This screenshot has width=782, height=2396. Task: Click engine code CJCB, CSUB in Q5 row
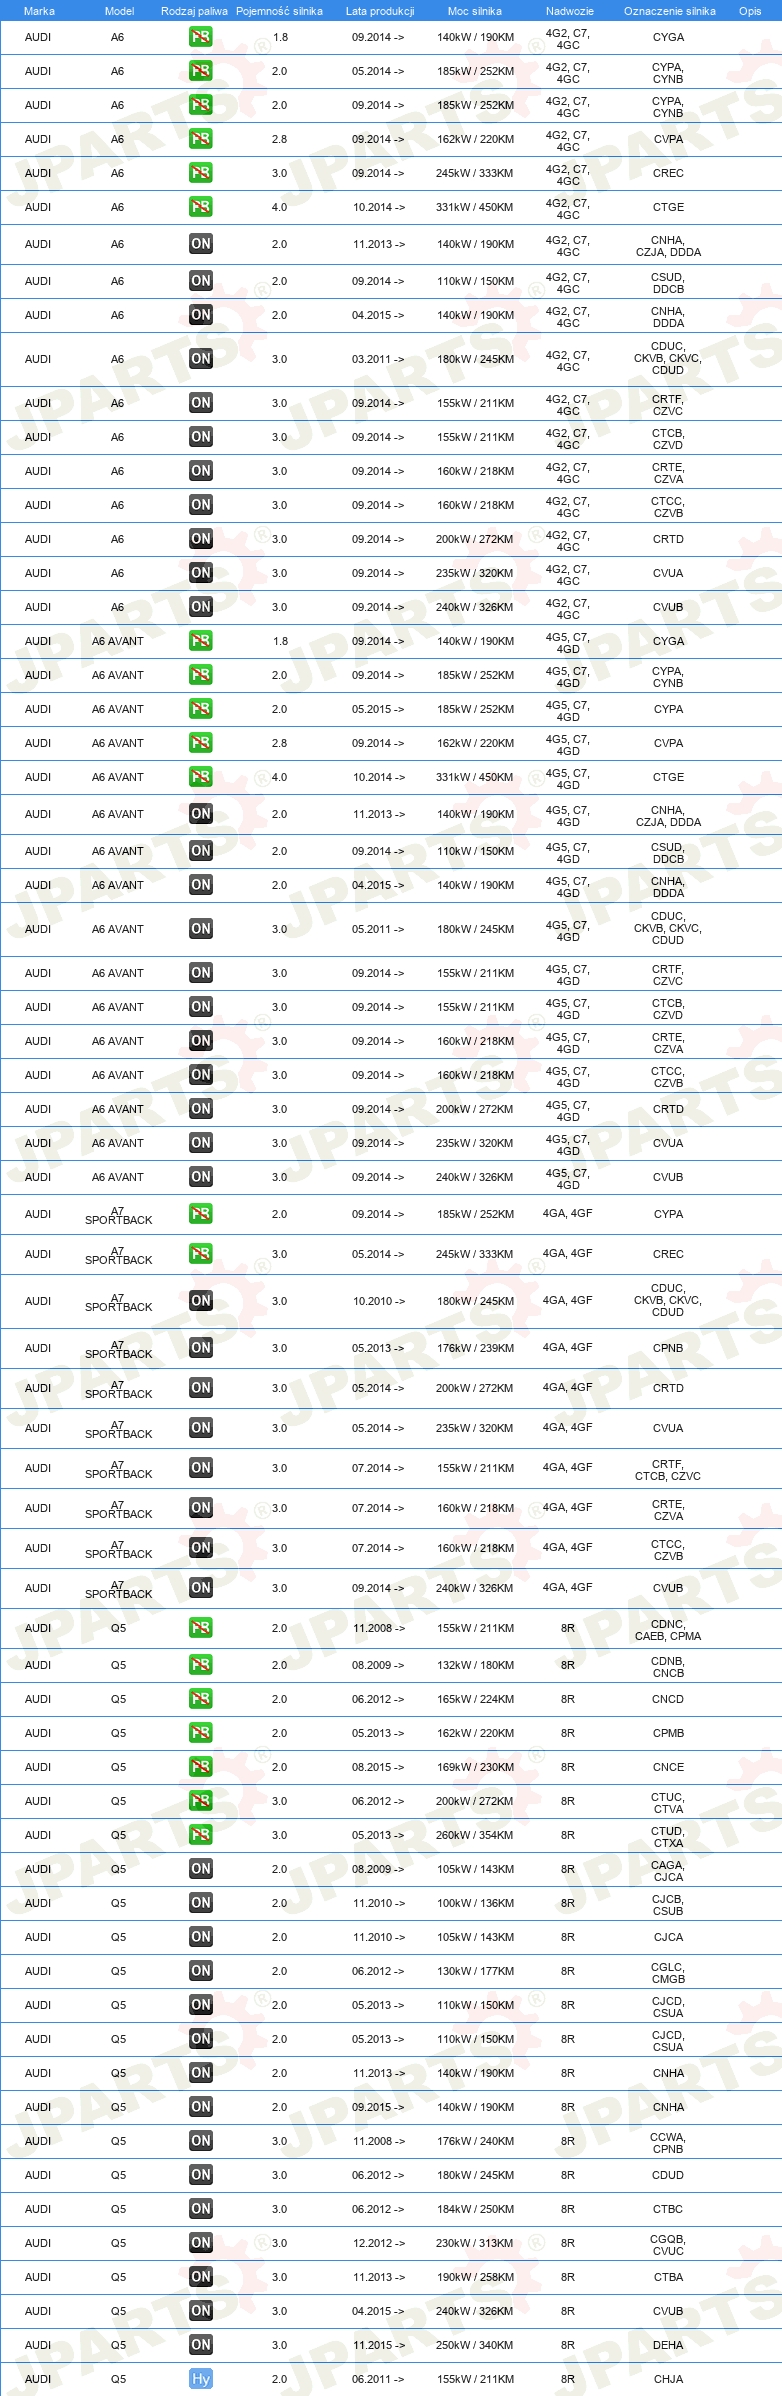(x=668, y=1905)
